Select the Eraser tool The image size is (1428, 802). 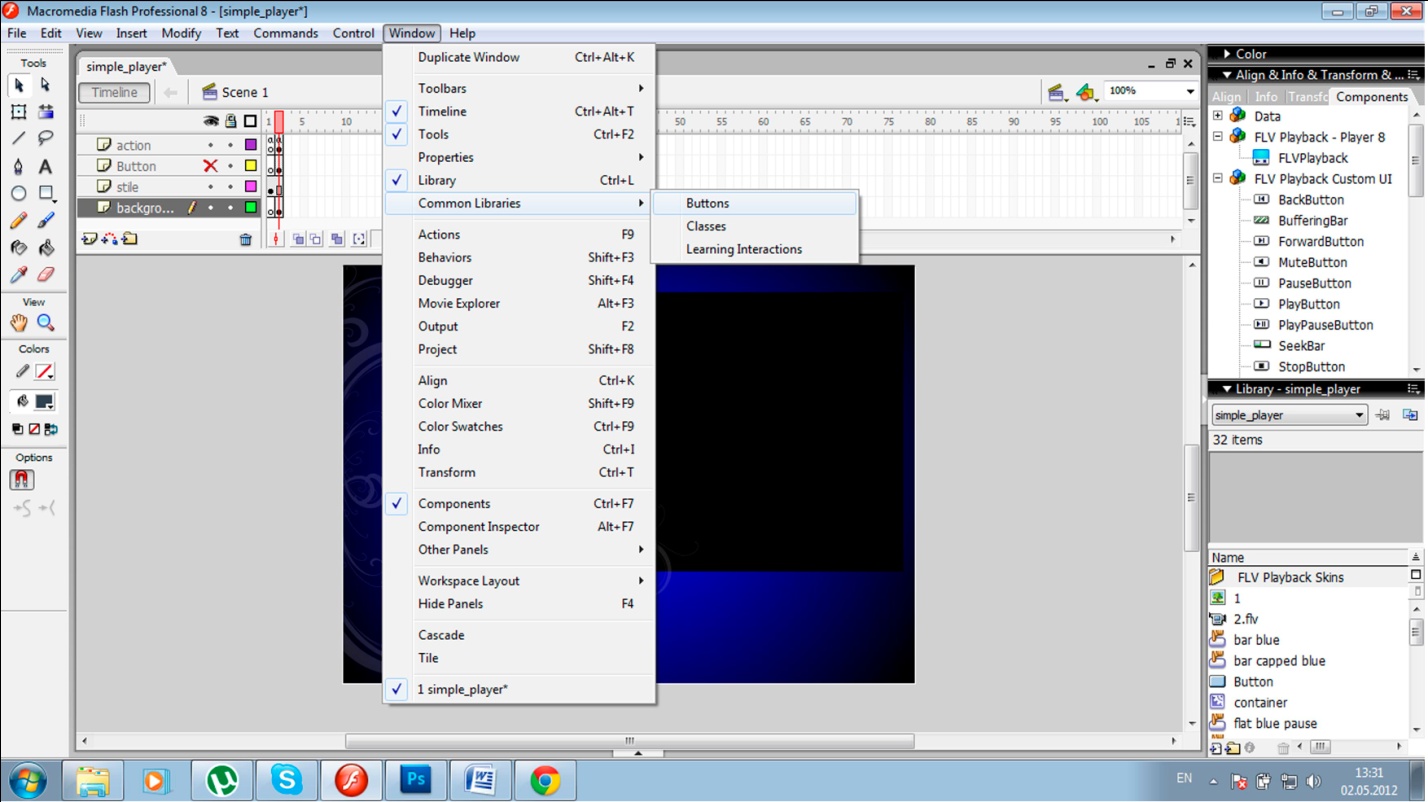45,274
